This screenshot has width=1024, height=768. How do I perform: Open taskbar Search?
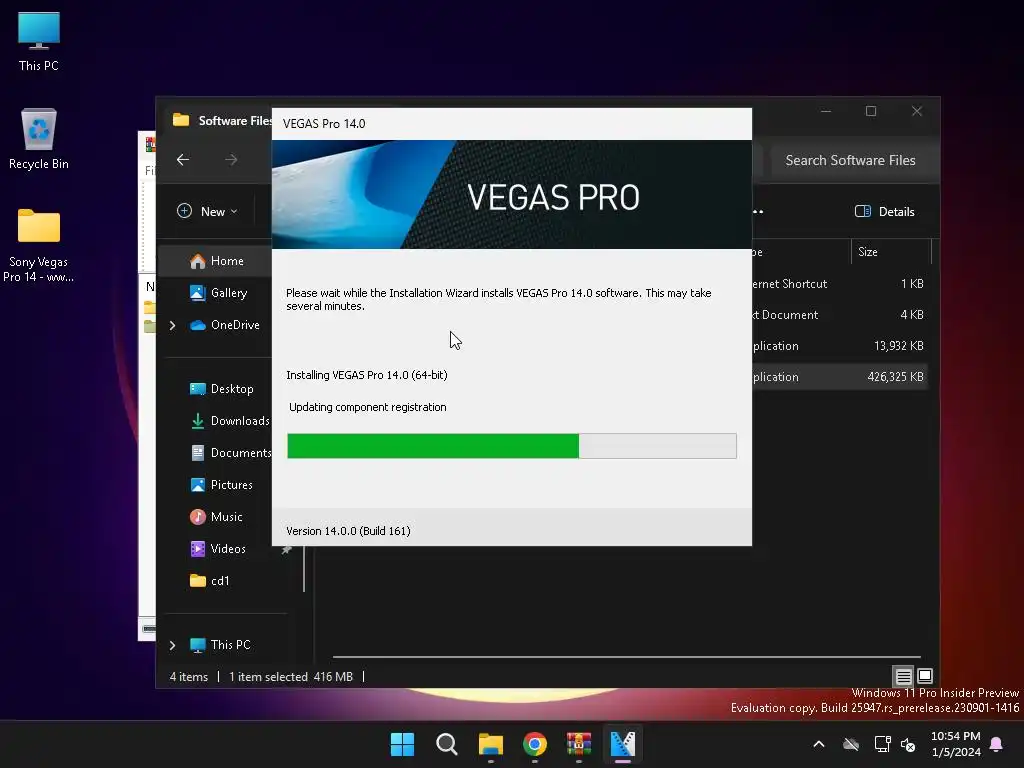447,744
